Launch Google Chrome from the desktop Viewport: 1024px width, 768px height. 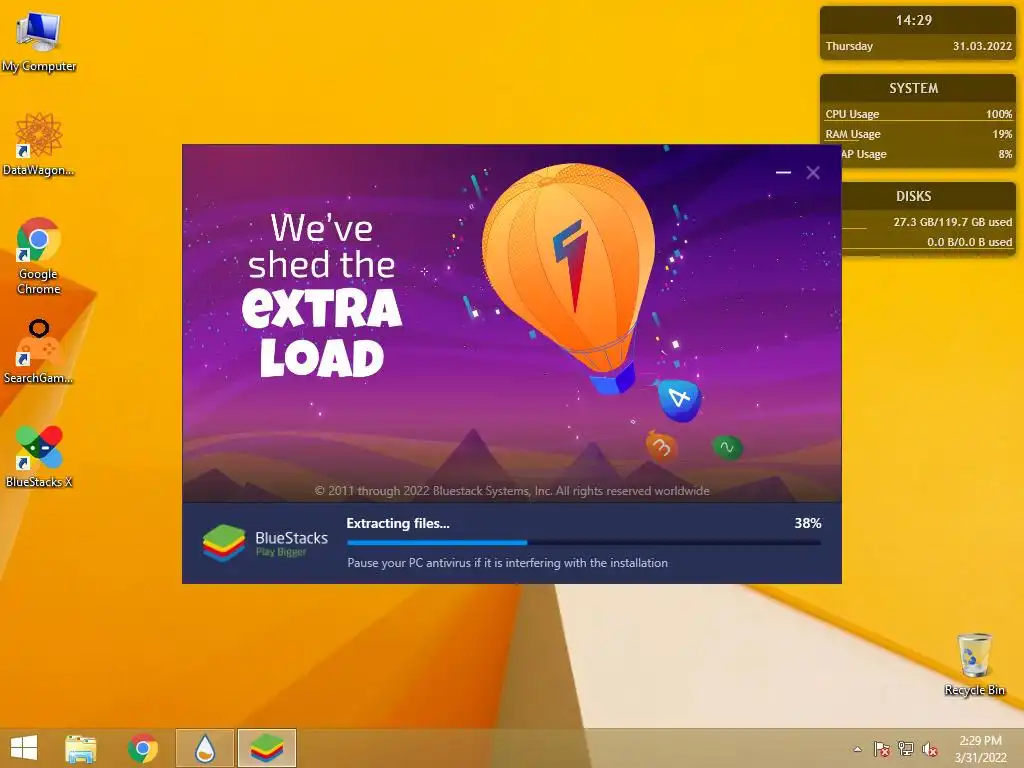39,256
